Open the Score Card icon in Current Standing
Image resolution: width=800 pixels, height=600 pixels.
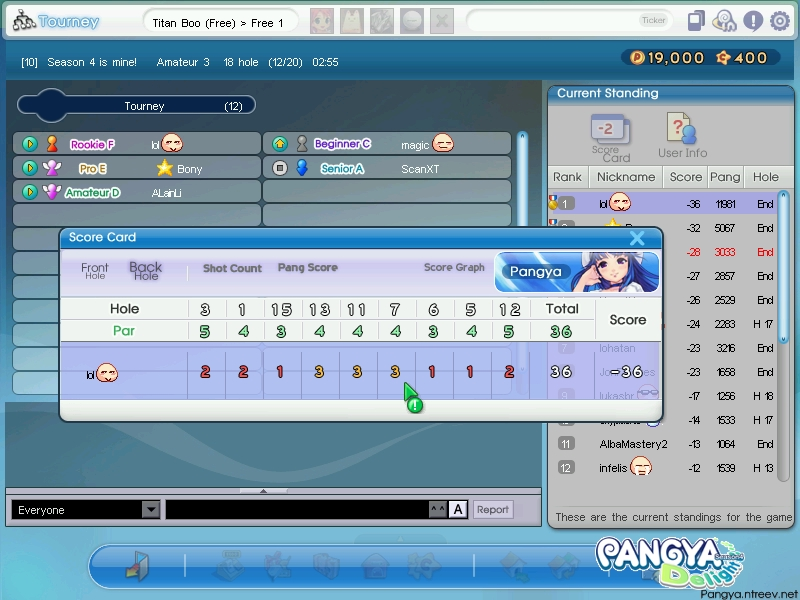click(x=611, y=137)
